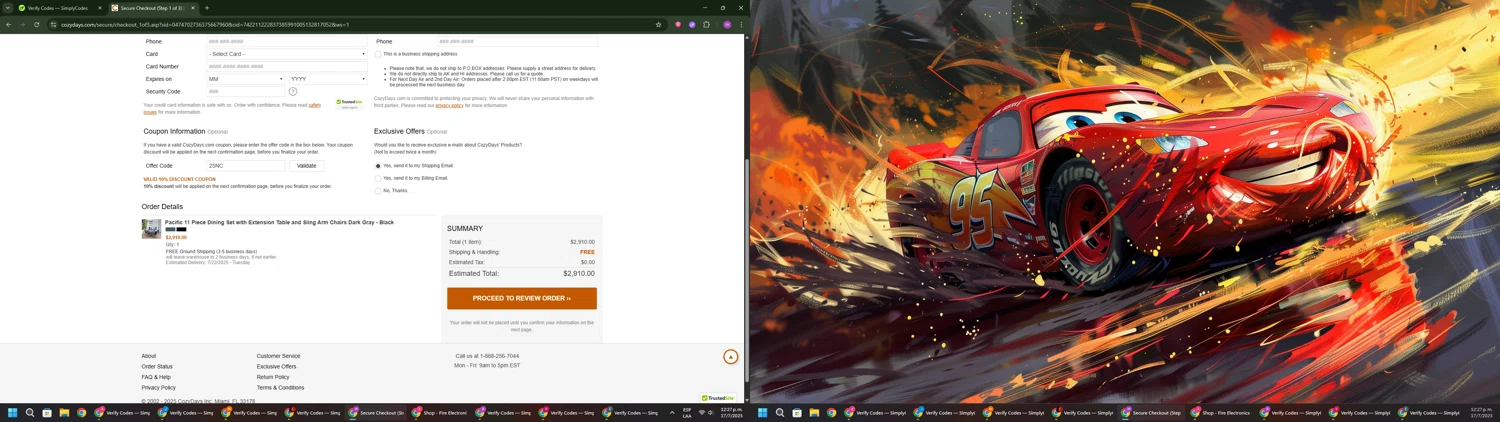Open the tab search dropdown in Chrome
The image size is (1500, 422).
pos(7,8)
